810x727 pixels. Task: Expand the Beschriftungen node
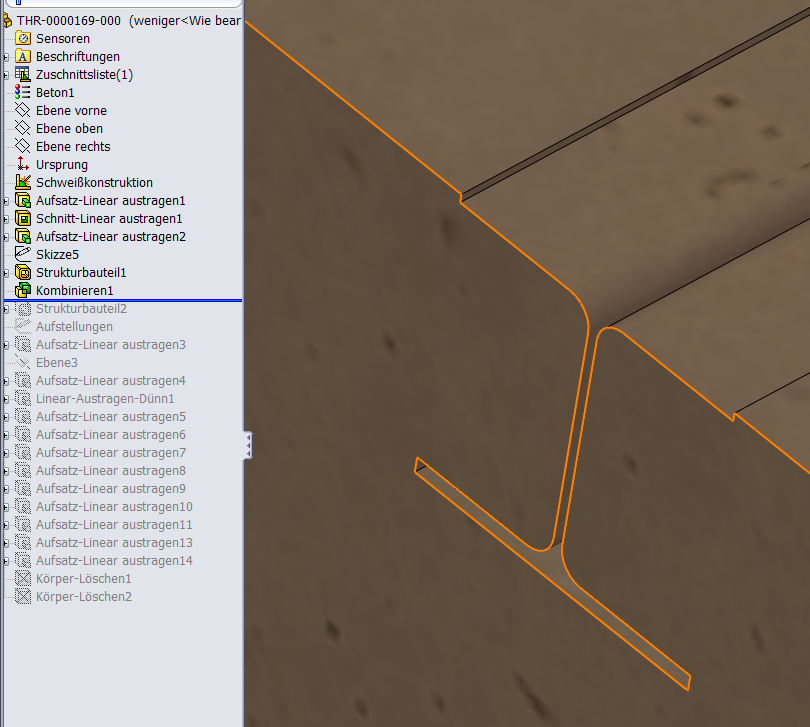6,57
